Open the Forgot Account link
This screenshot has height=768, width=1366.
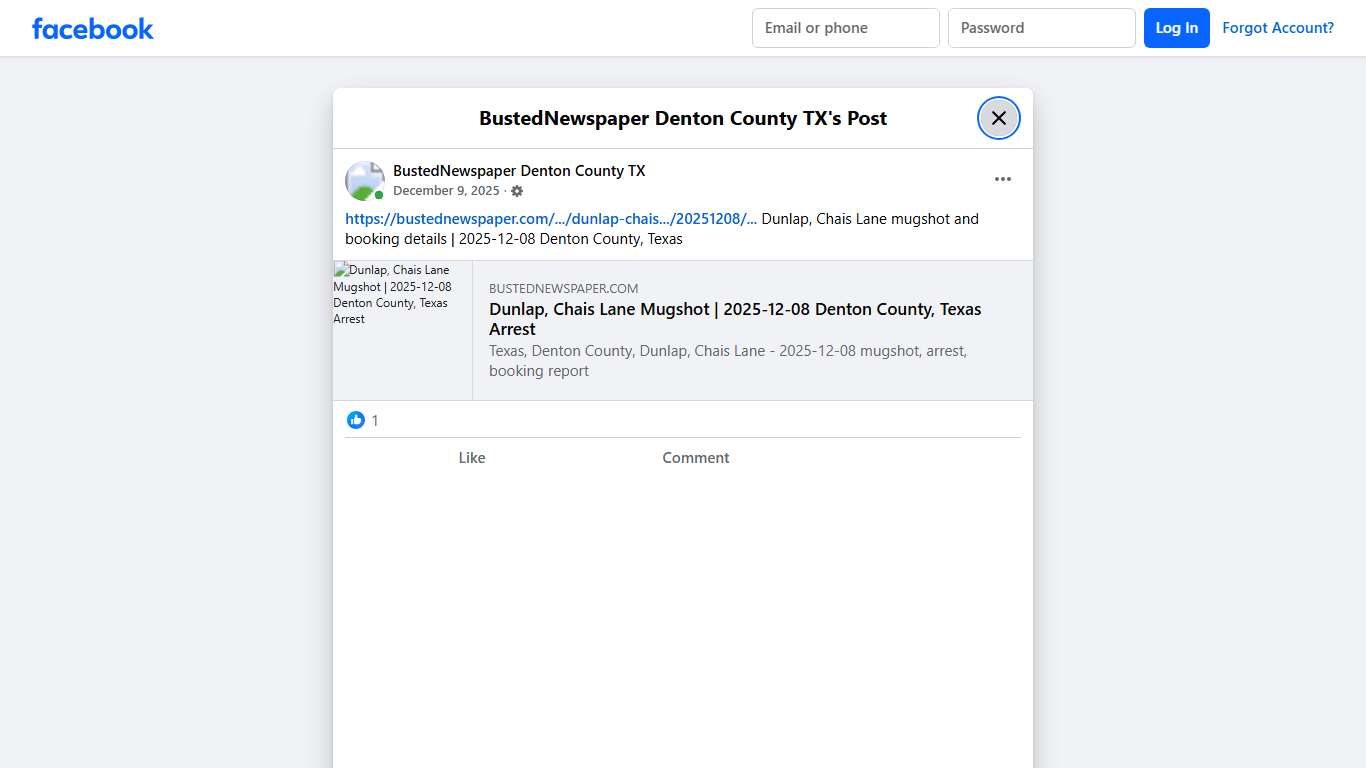[1278, 28]
